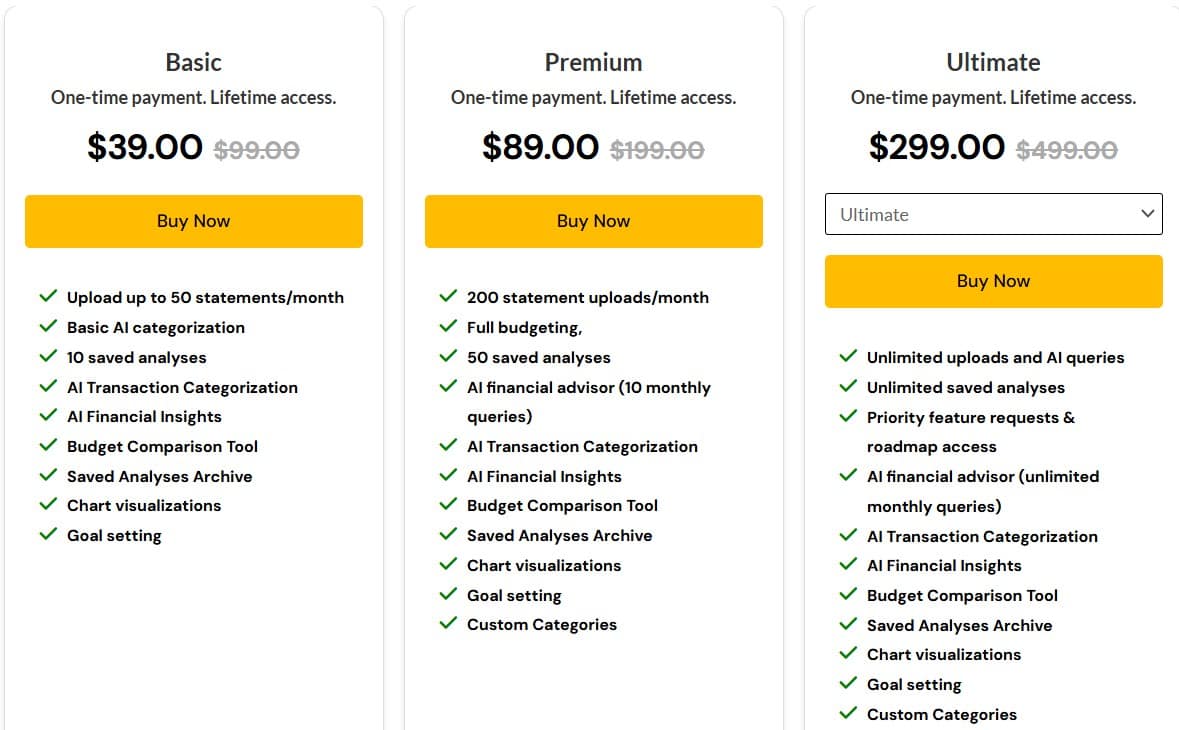Image resolution: width=1179 pixels, height=730 pixels.
Task: Click checkmark beside Upload up to 50 statements/month
Action: (x=48, y=297)
